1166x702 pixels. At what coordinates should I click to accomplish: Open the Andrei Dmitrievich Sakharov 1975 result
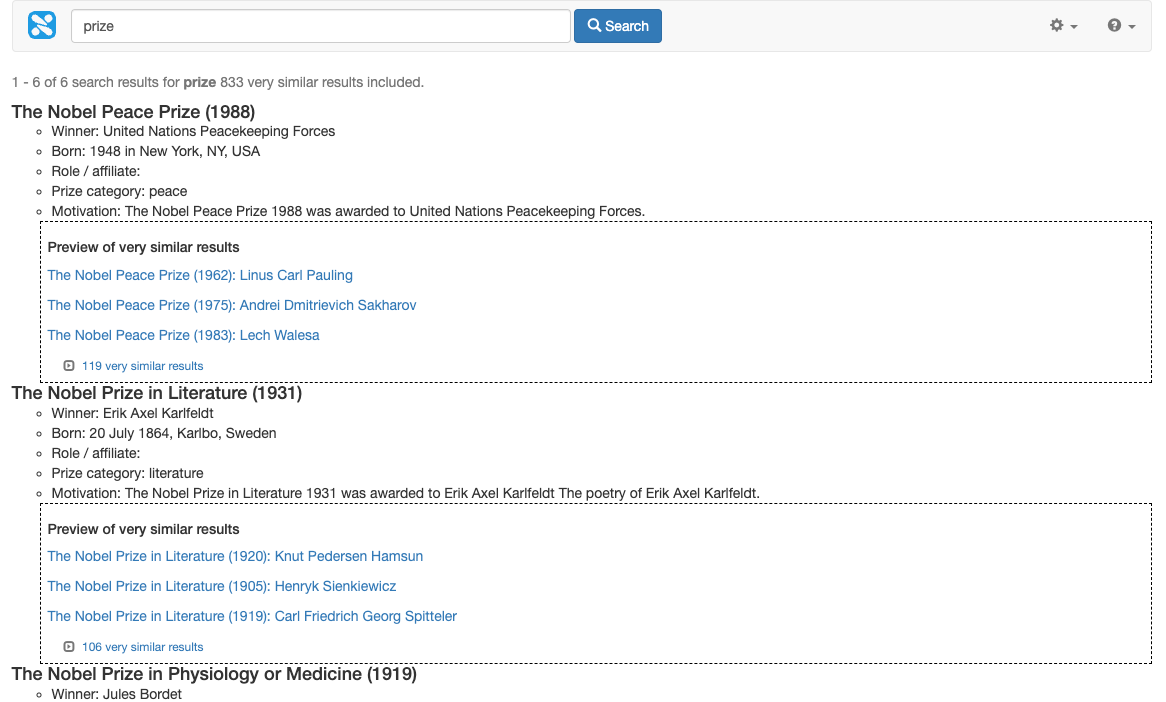click(x=232, y=305)
